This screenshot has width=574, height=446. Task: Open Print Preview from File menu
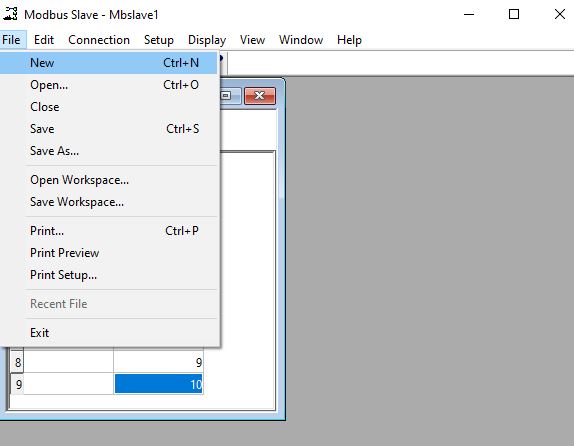109,253
